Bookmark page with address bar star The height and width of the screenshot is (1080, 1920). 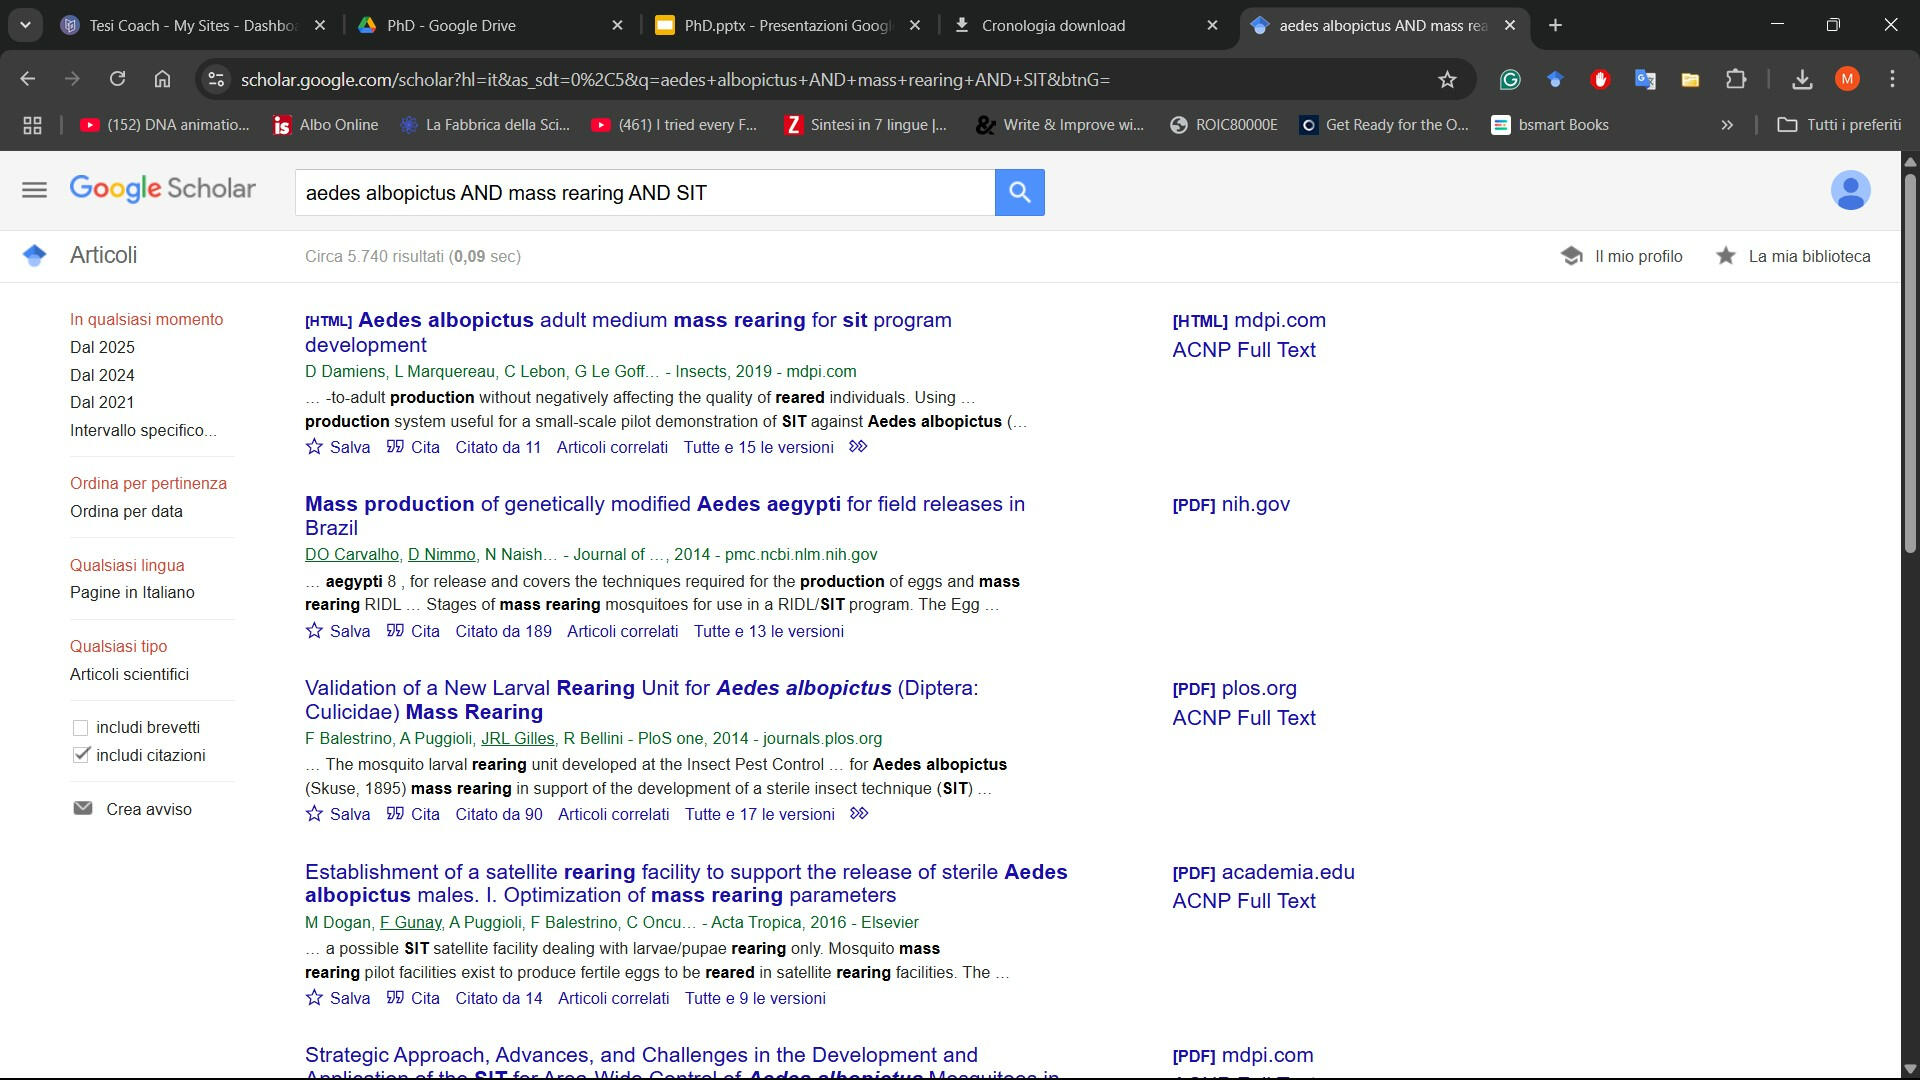coord(1446,80)
